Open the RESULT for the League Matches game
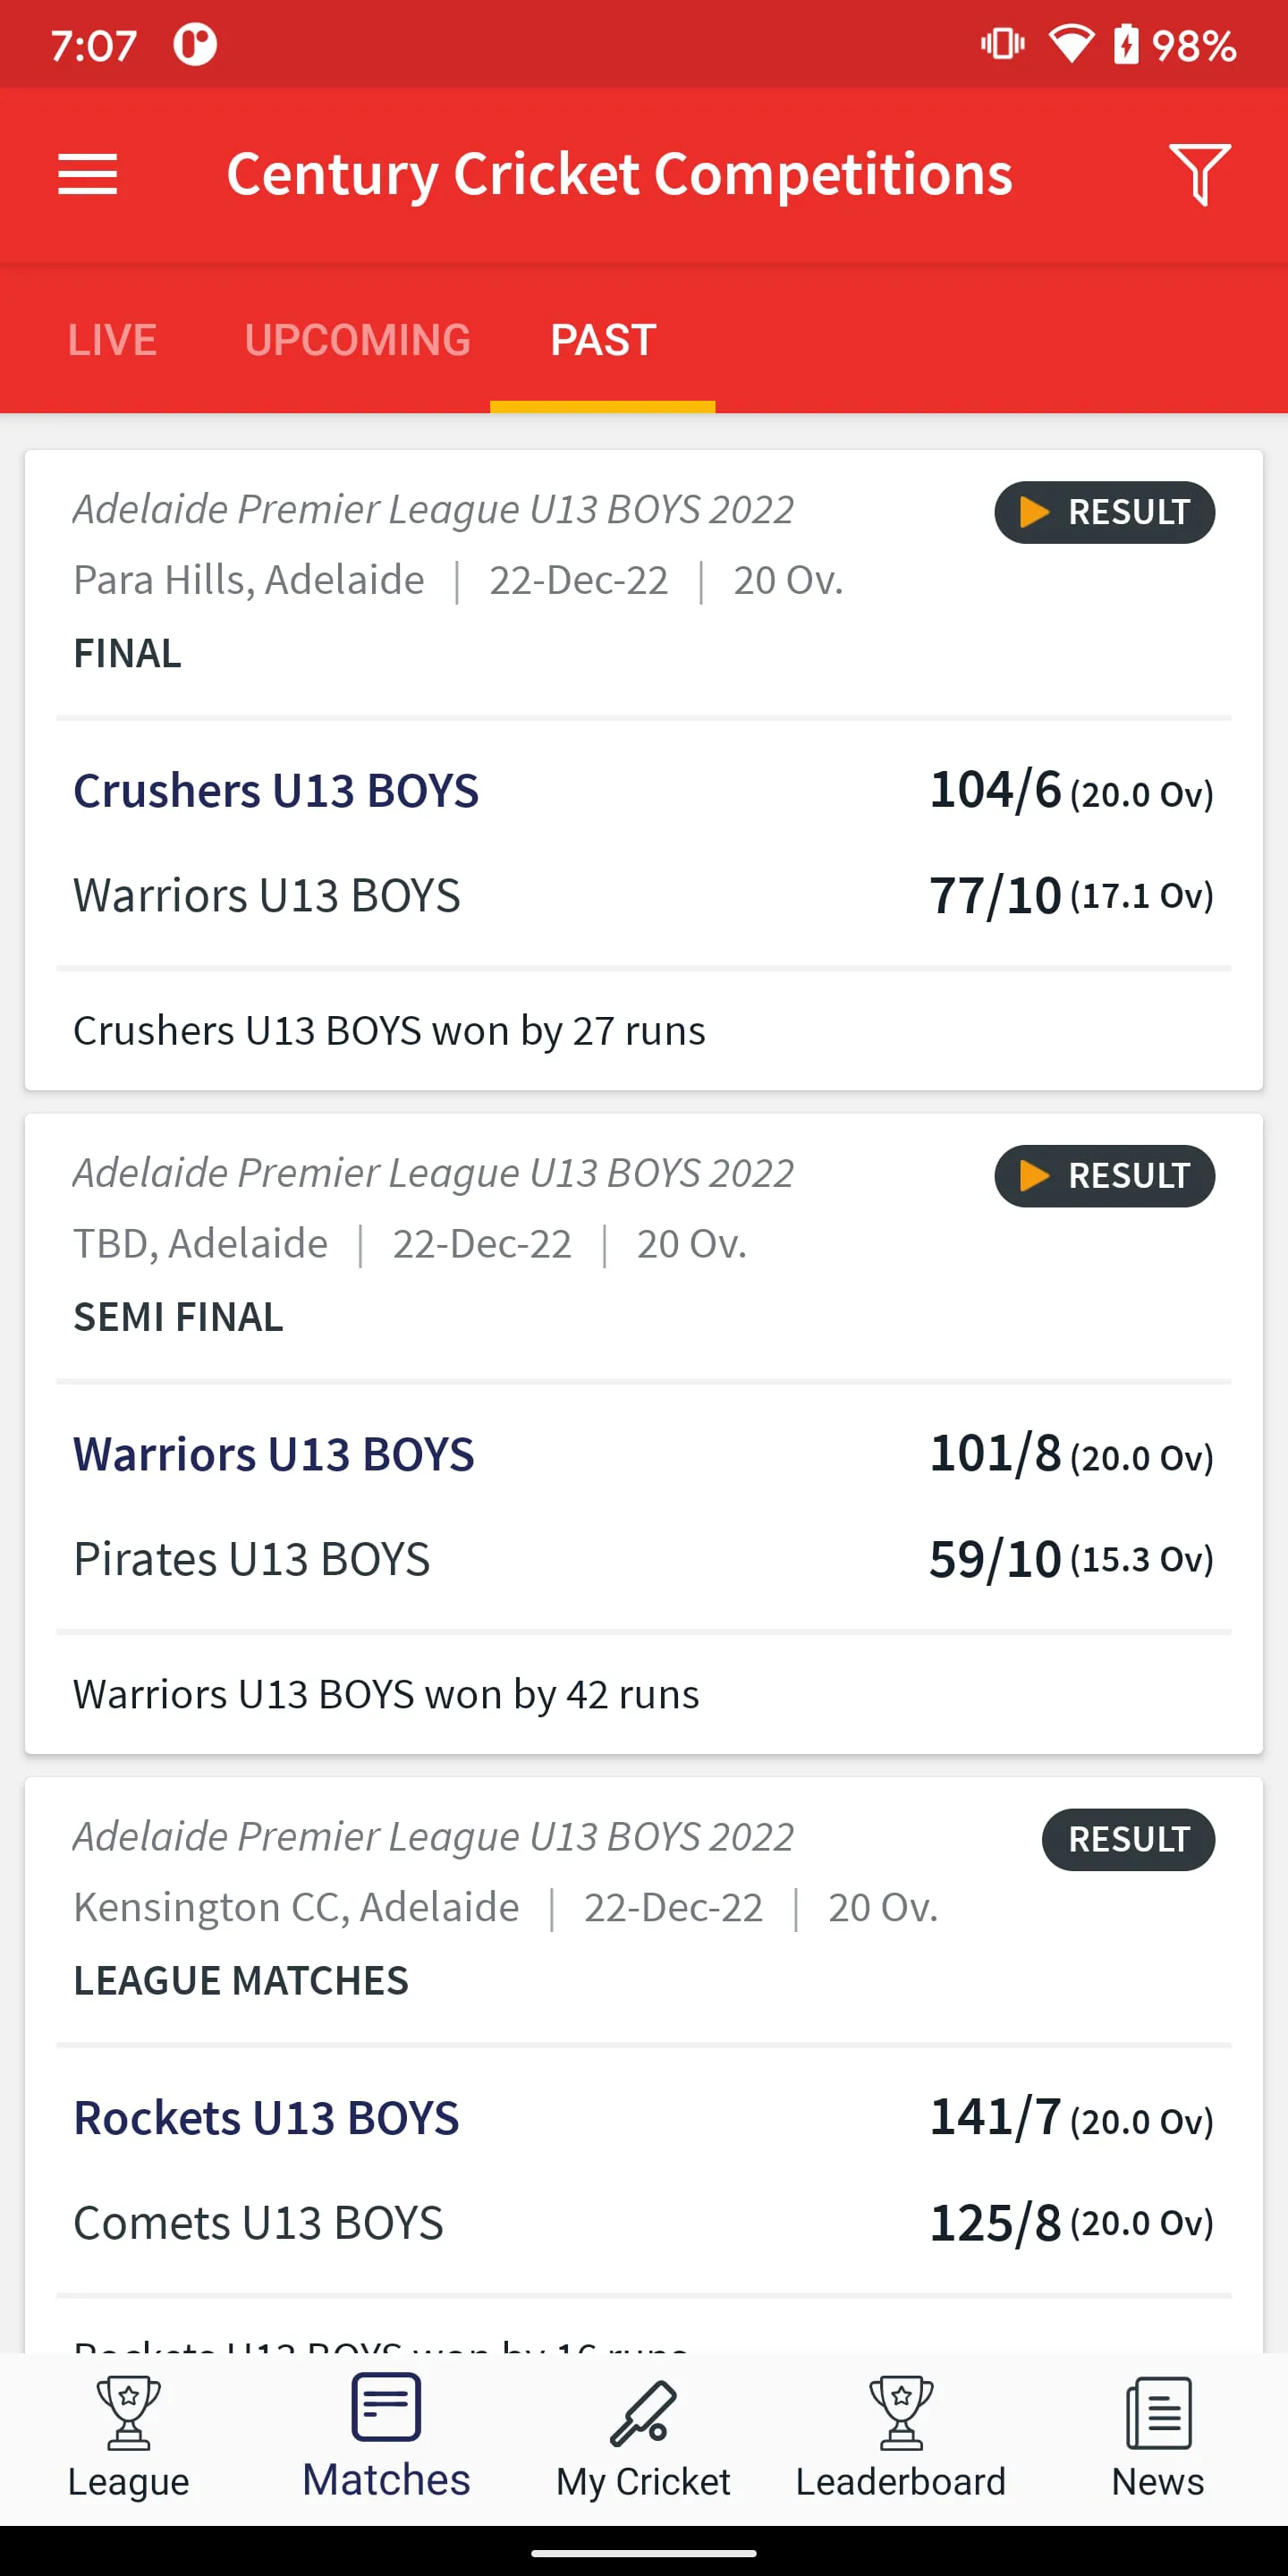 point(1128,1838)
